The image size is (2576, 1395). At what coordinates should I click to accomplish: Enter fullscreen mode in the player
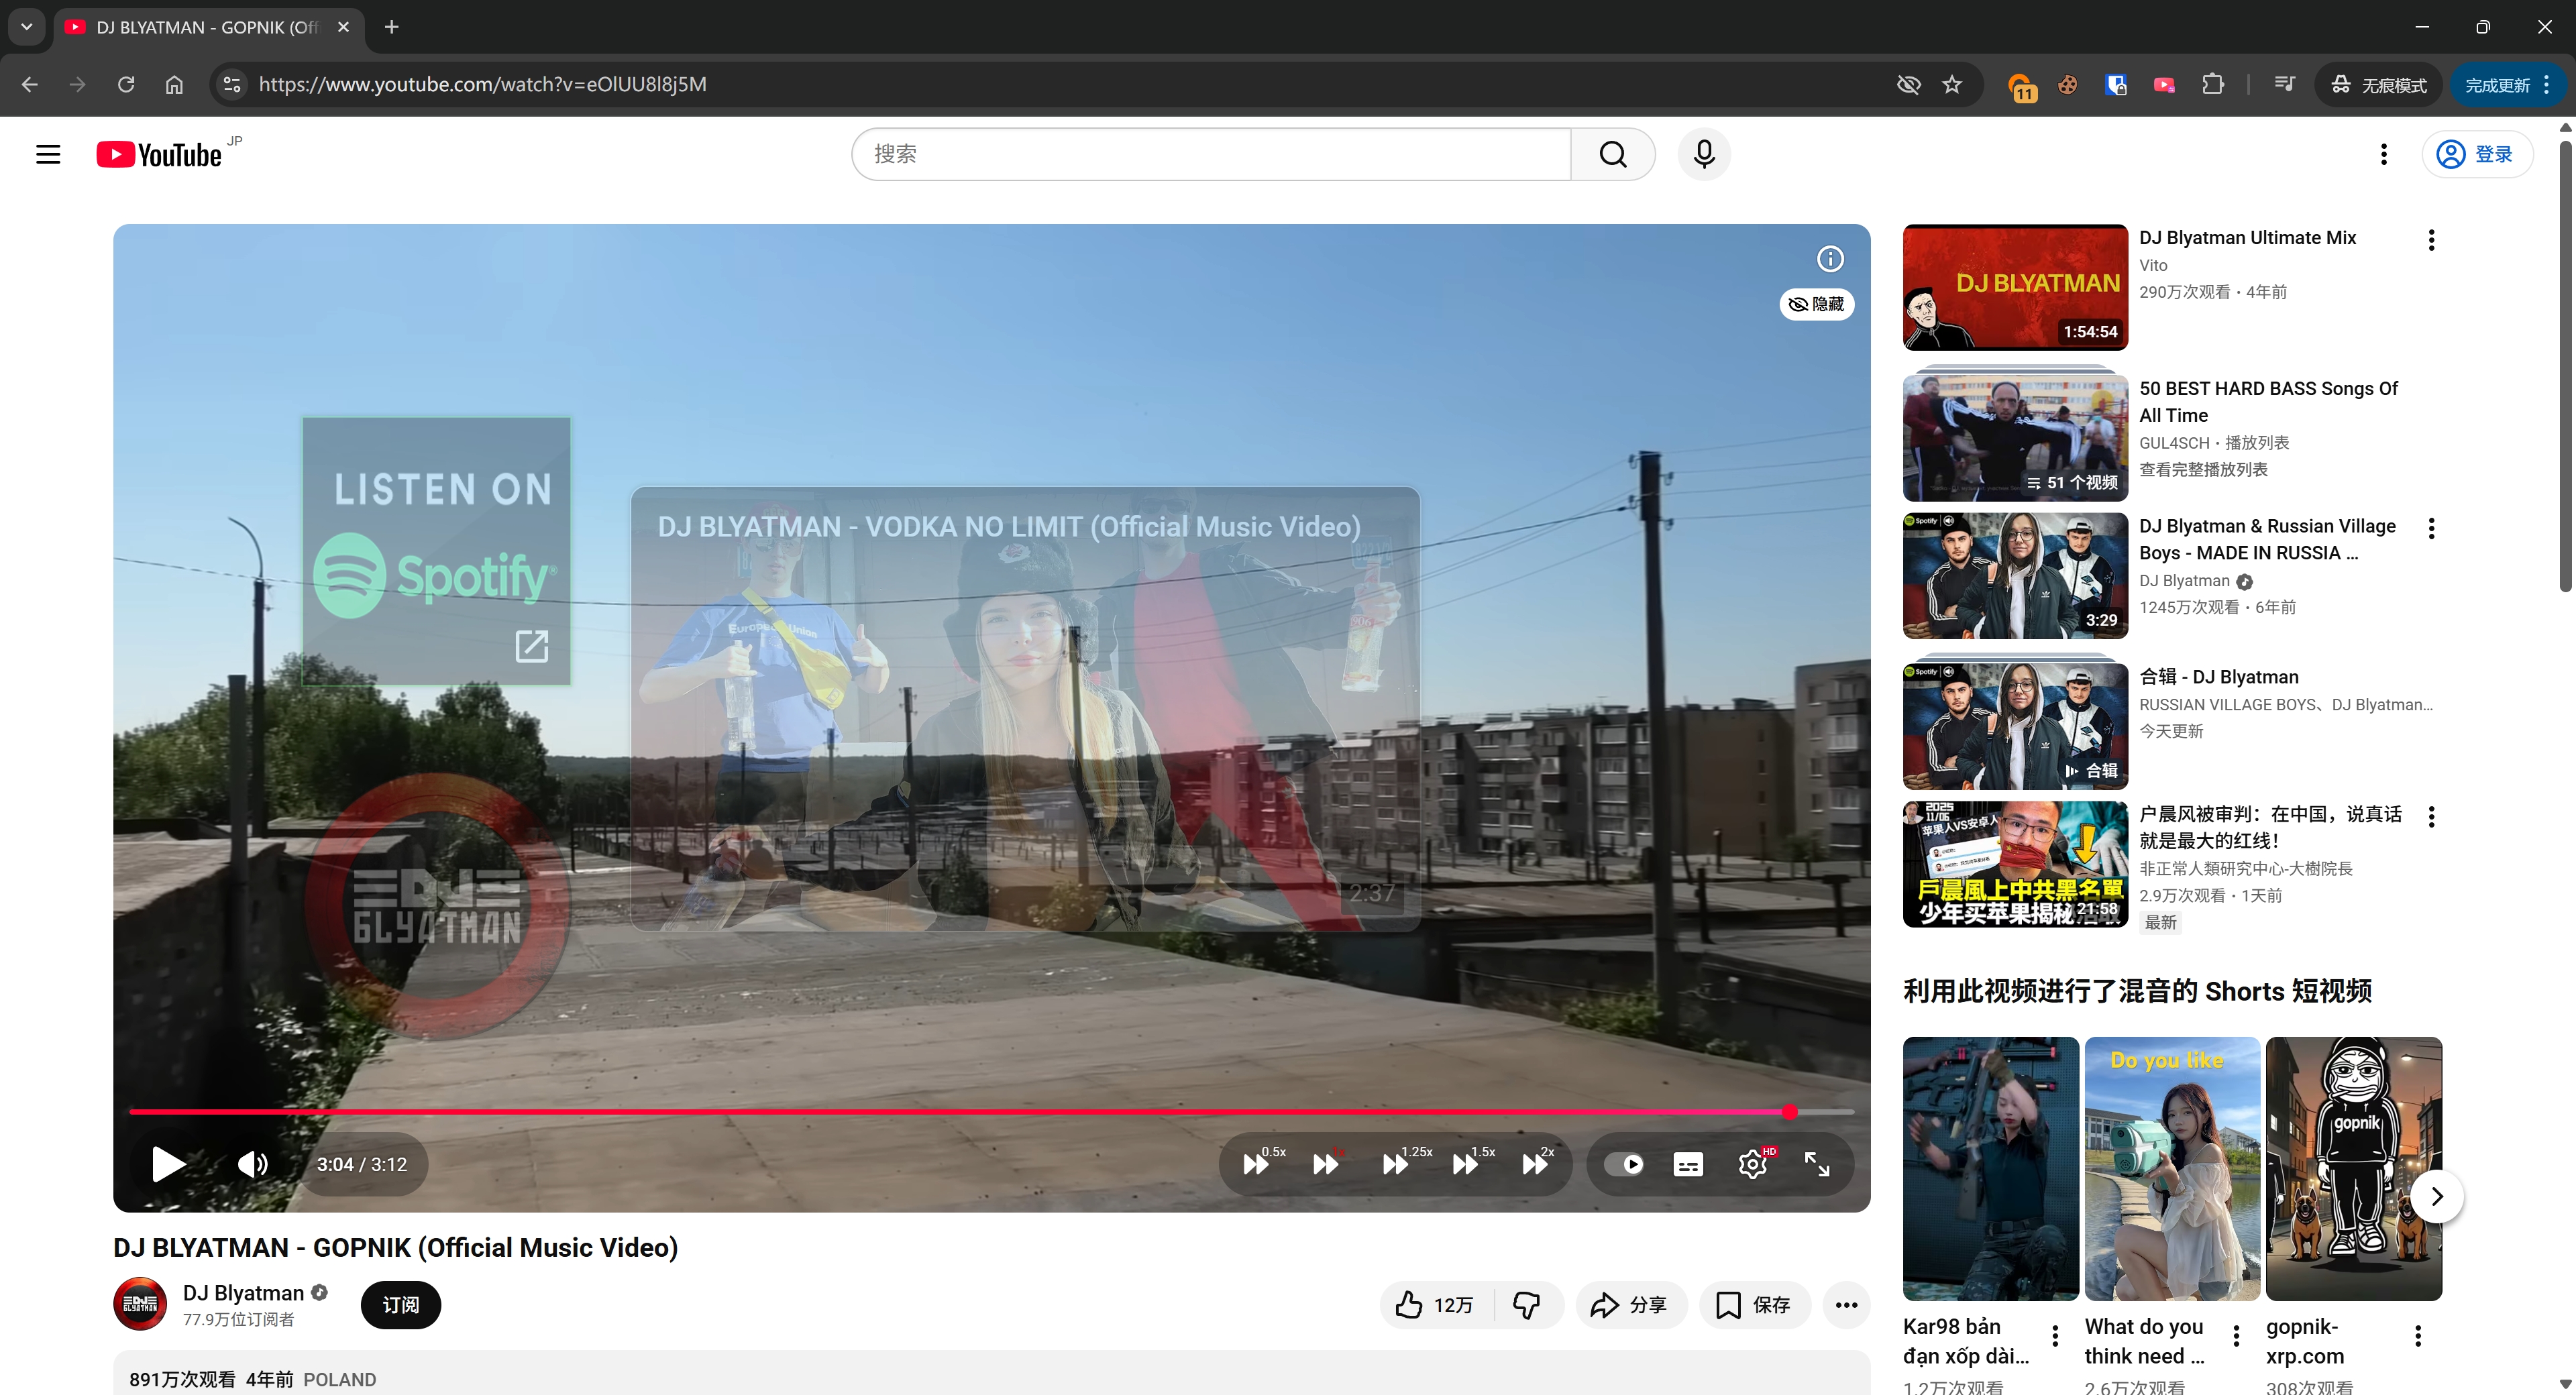[1817, 1164]
